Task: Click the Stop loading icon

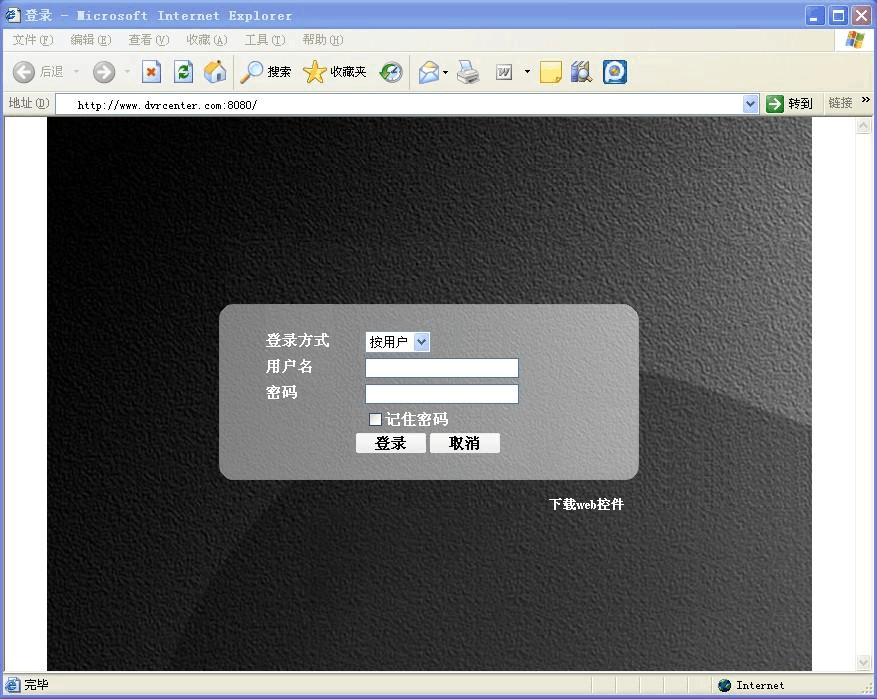Action: pyautogui.click(x=151, y=72)
